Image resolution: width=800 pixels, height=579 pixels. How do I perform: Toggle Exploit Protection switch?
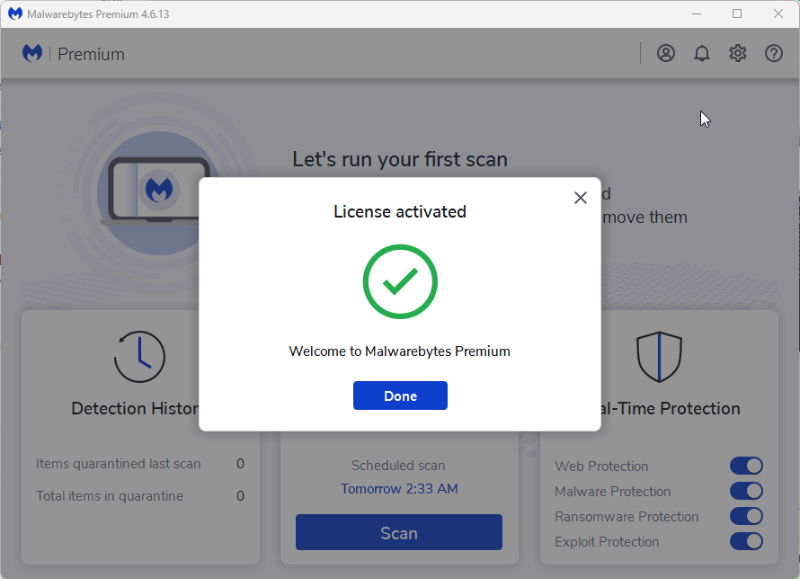746,541
